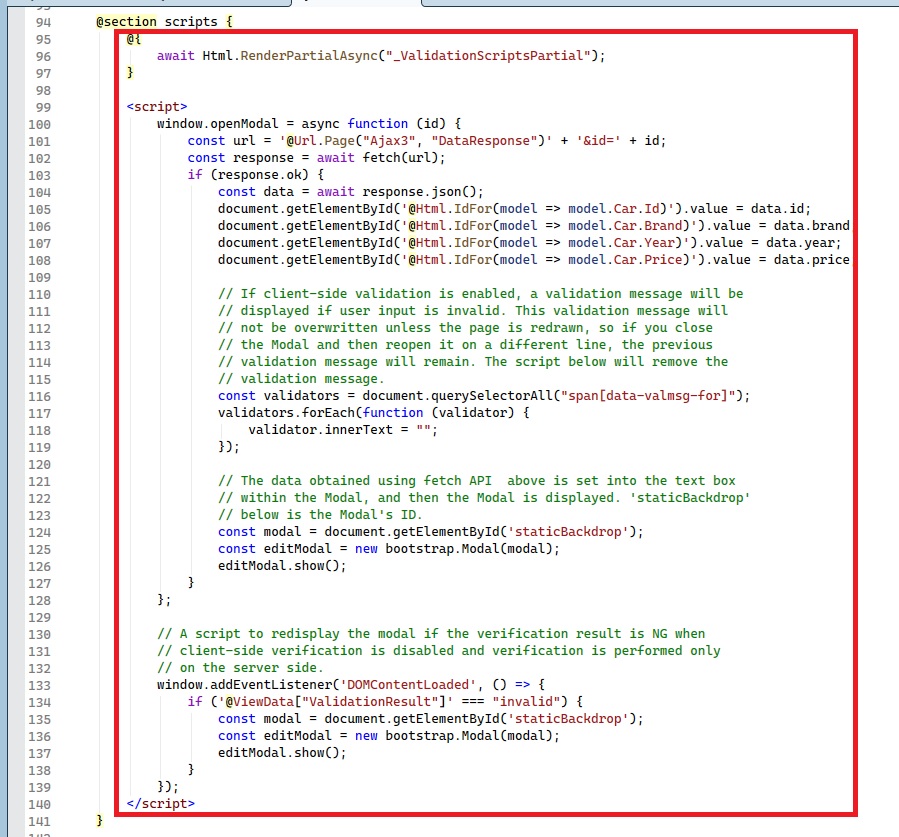Click the comment "// on the server side."
Viewport: 899px width, 837px height.
tap(240, 667)
